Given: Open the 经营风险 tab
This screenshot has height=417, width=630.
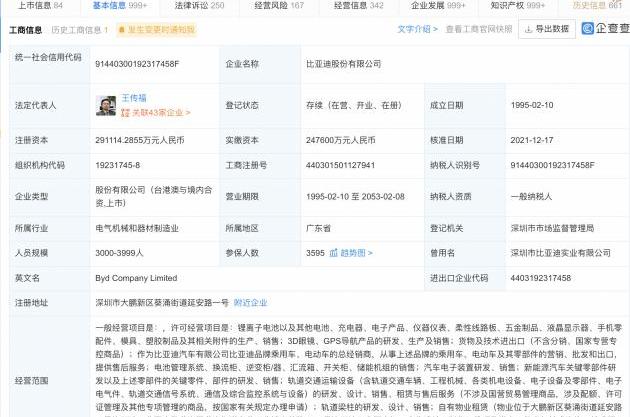Looking at the screenshot, I should click(279, 5).
